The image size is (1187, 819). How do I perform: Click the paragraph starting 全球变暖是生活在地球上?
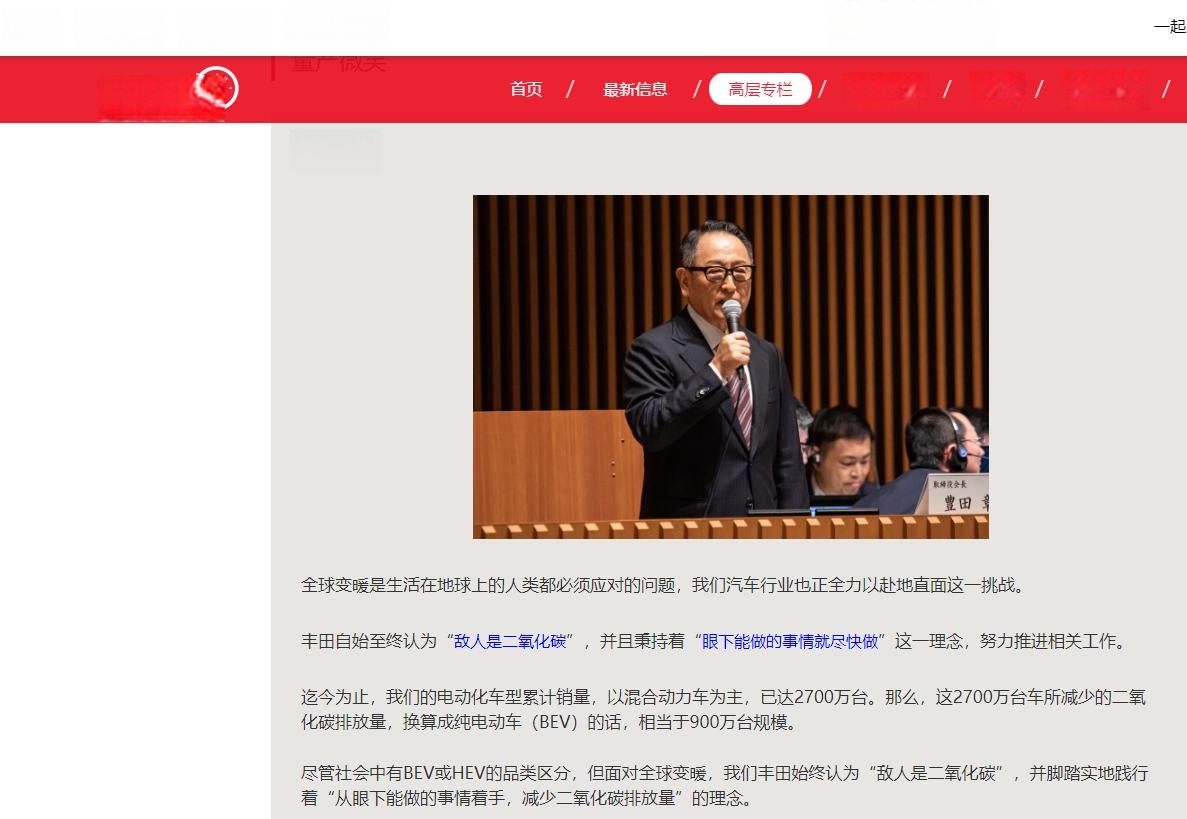click(663, 585)
